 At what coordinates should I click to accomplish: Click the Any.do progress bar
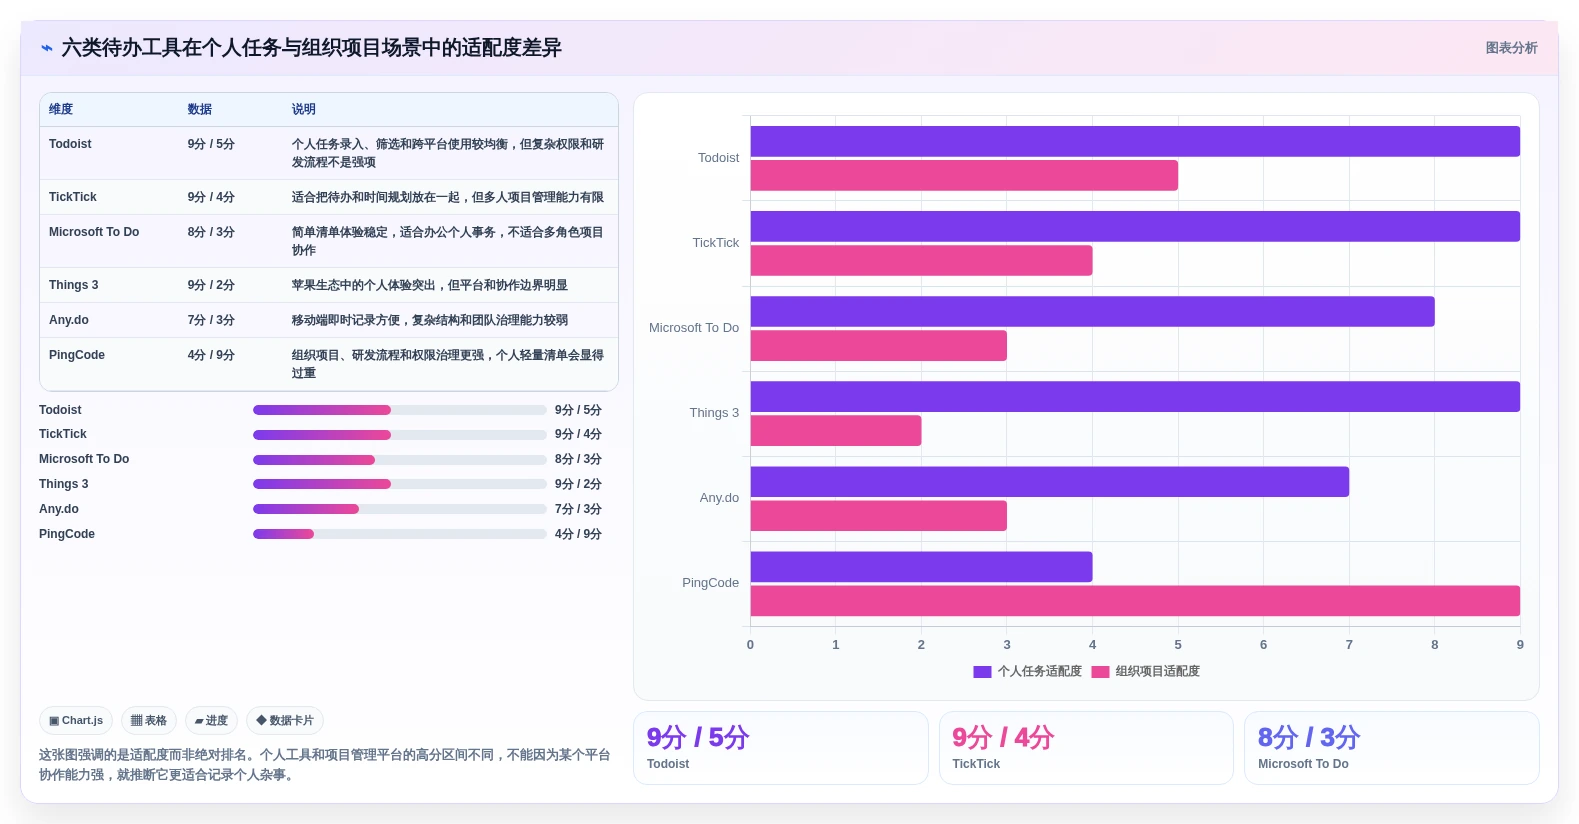400,509
